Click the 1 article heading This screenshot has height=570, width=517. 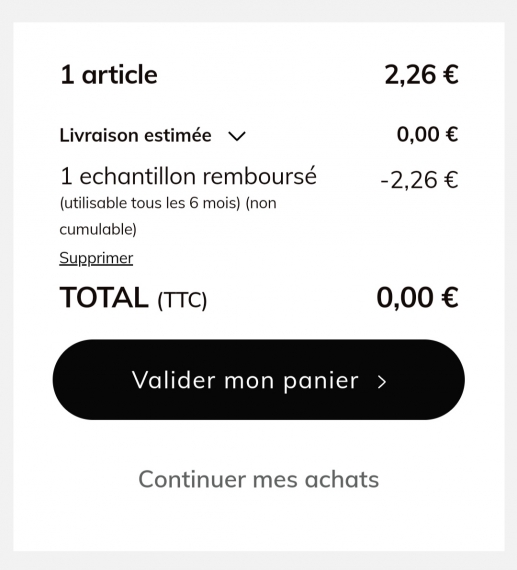pos(109,75)
